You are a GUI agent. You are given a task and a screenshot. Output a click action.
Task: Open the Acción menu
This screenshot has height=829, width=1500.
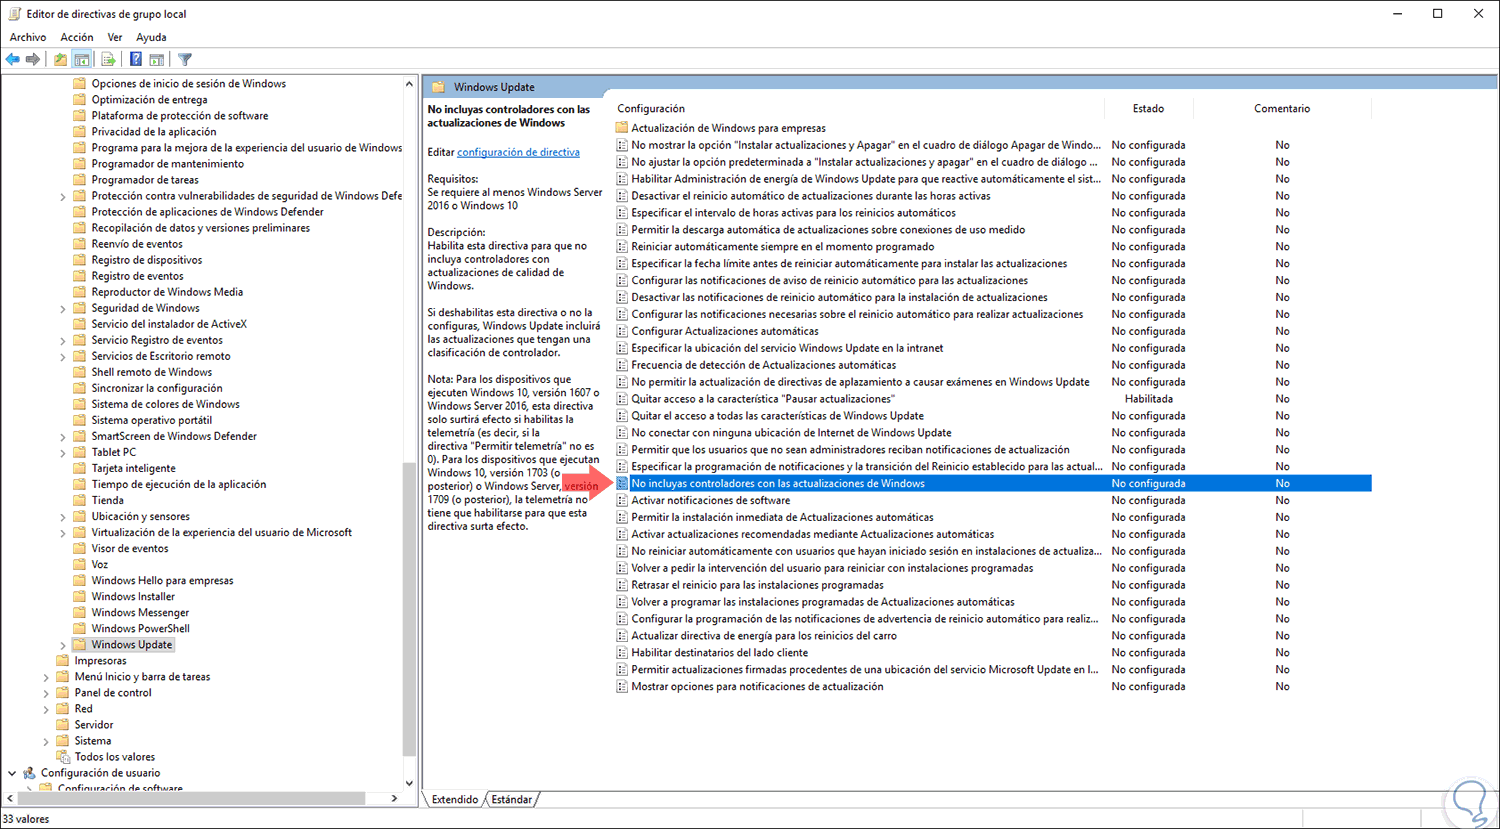point(77,37)
